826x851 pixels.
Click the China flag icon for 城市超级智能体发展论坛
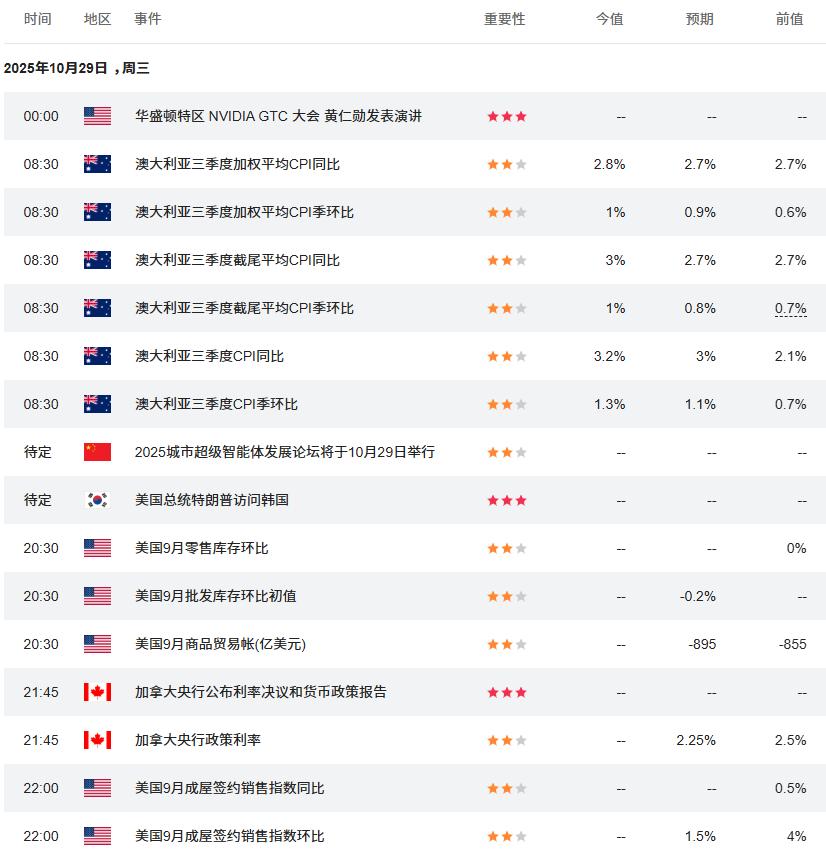click(x=97, y=452)
